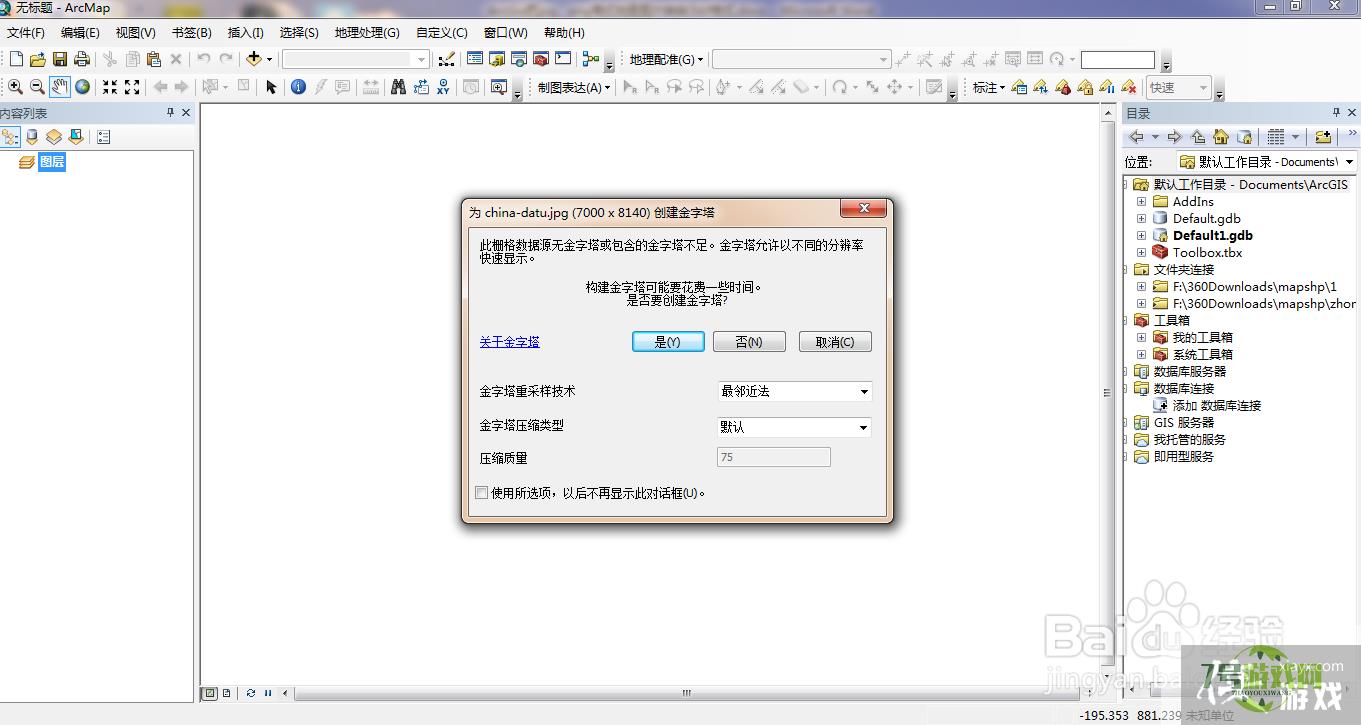Open the 插入(I) menu
Viewport: 1361px width, 725px height.
click(246, 33)
